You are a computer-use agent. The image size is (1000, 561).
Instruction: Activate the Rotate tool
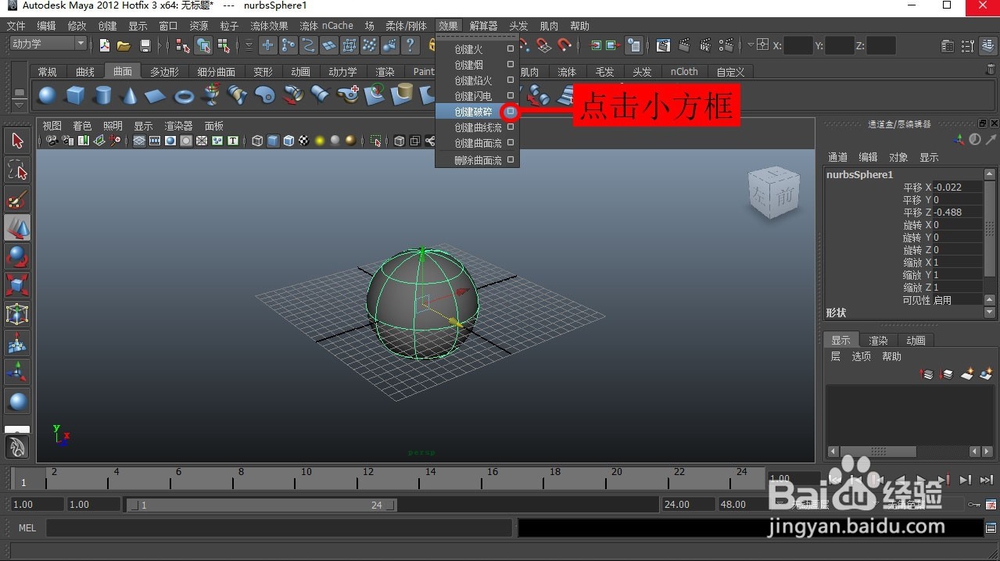tap(17, 257)
